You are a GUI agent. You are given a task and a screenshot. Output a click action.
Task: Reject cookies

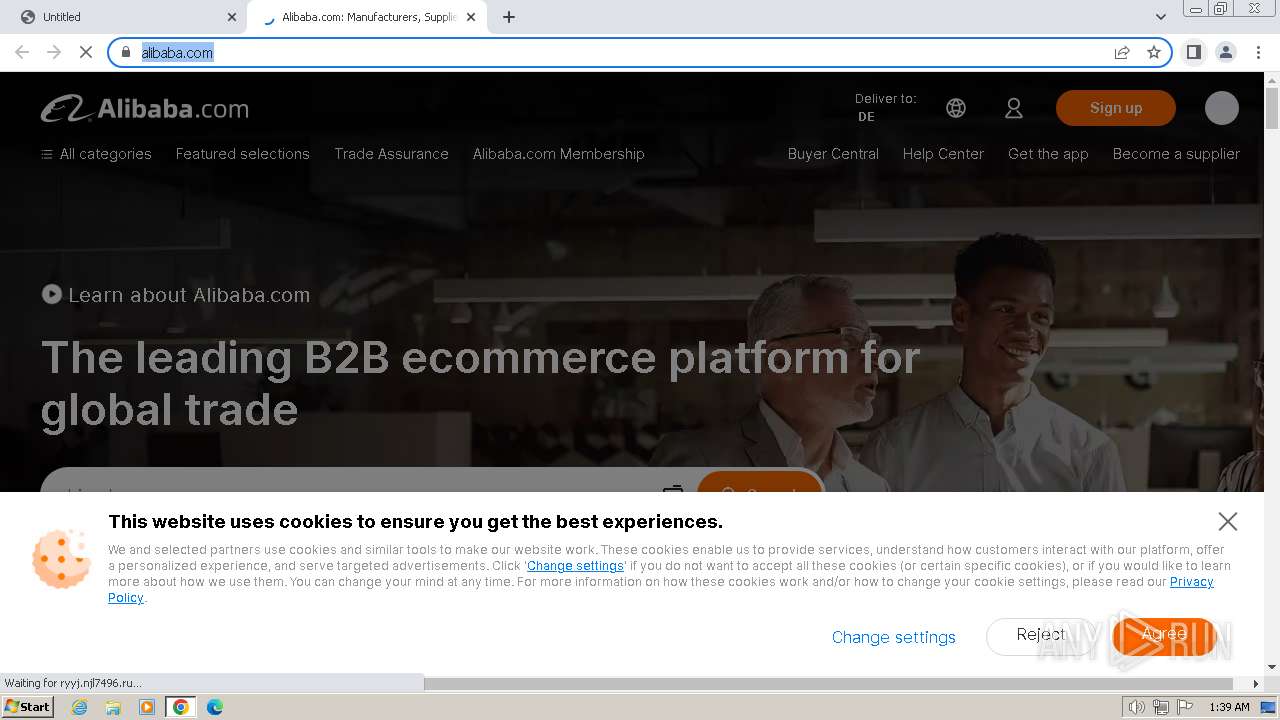click(x=1041, y=636)
